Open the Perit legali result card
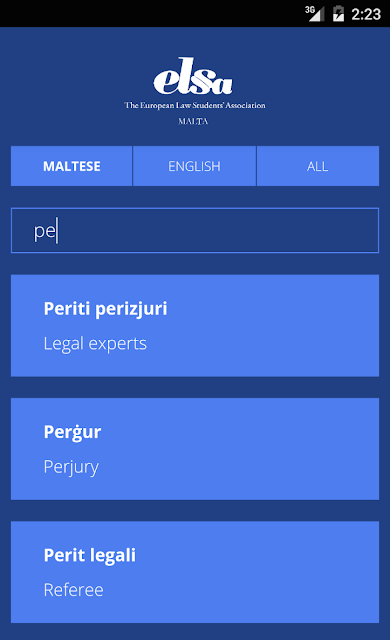The image size is (390, 640). [195, 572]
